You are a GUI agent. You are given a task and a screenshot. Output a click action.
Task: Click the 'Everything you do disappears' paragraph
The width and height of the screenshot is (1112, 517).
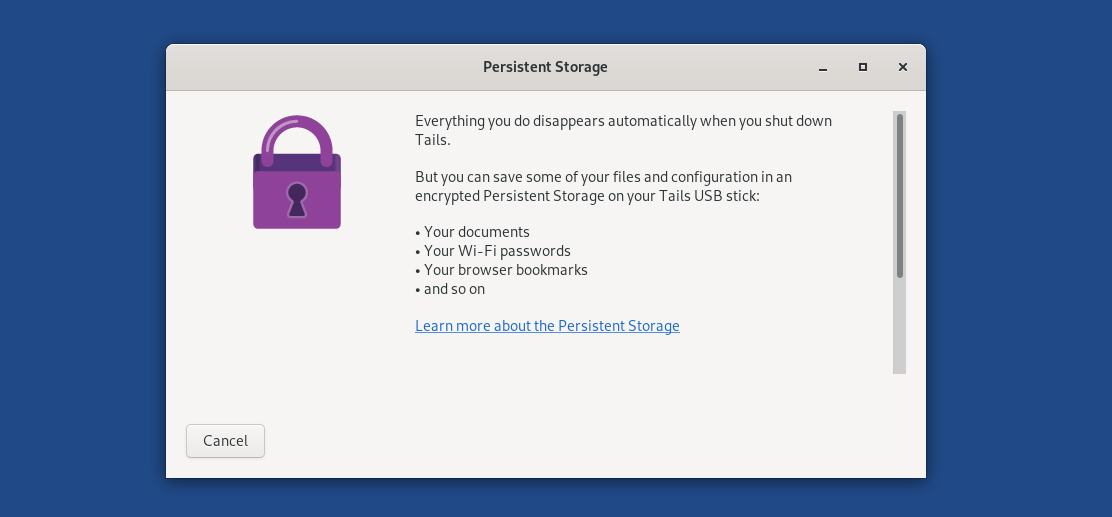pyautogui.click(x=623, y=130)
